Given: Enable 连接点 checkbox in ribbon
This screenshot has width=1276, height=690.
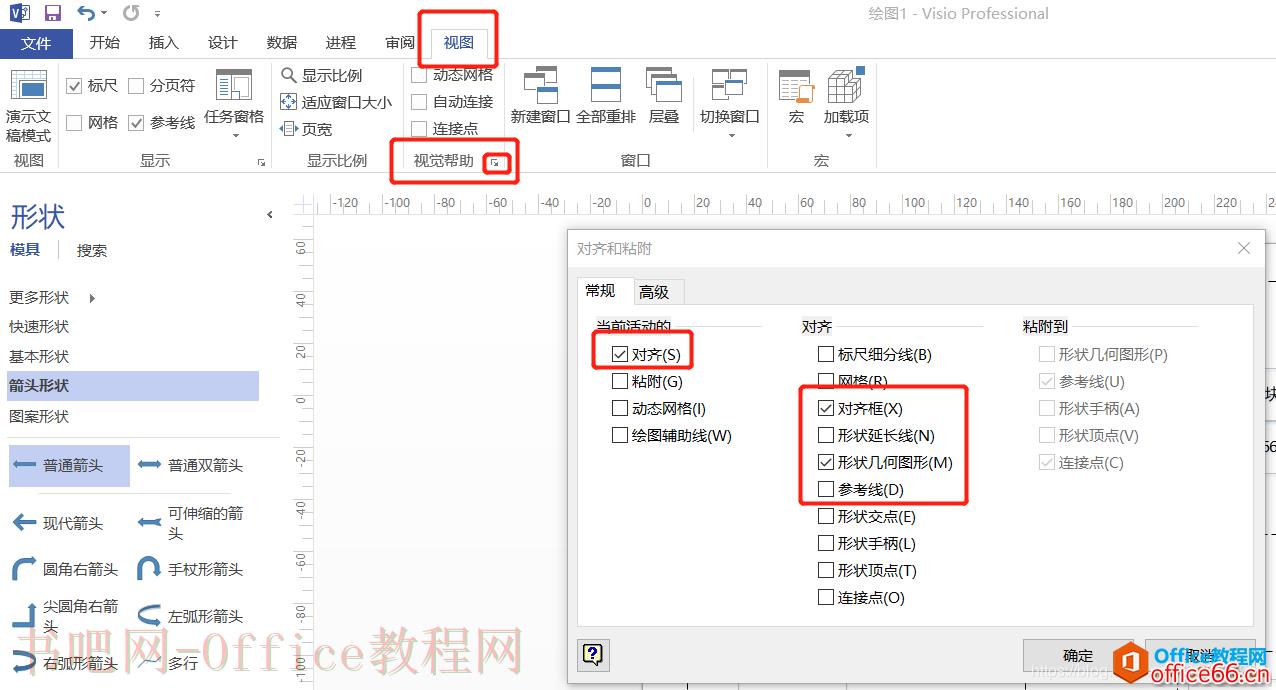Looking at the screenshot, I should 419,129.
